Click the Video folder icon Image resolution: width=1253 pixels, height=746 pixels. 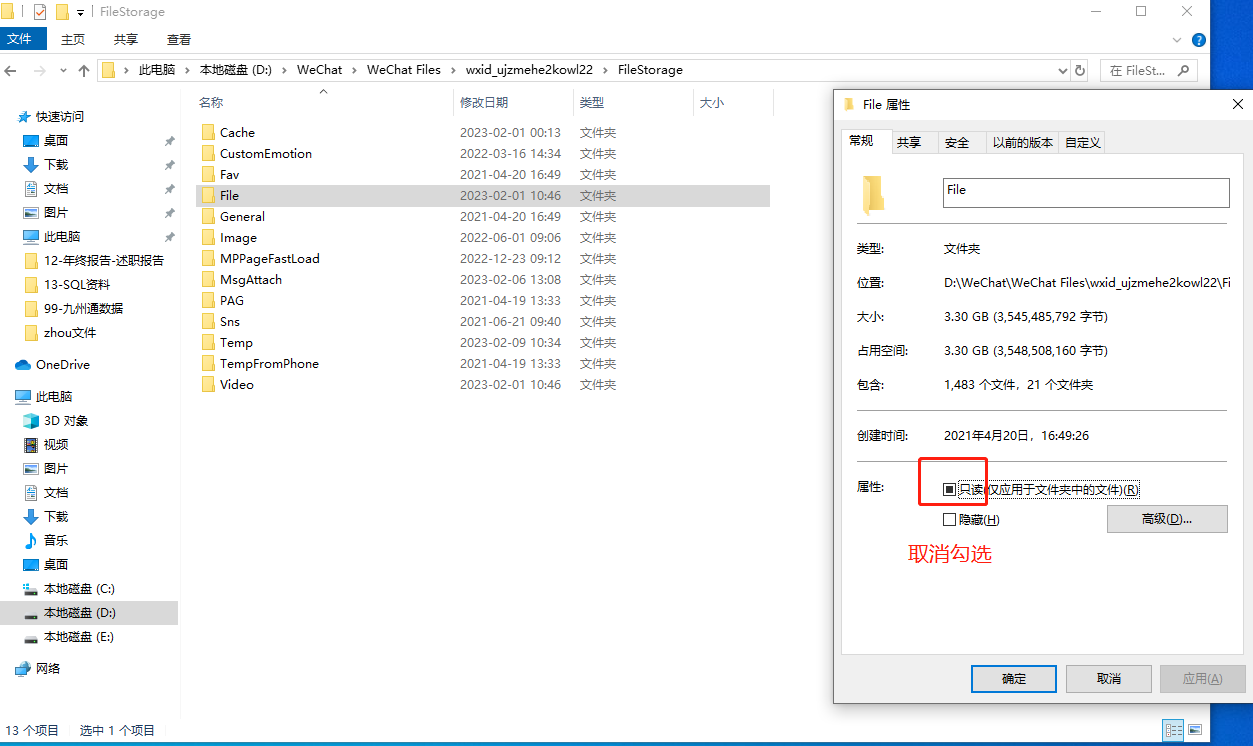pos(208,384)
